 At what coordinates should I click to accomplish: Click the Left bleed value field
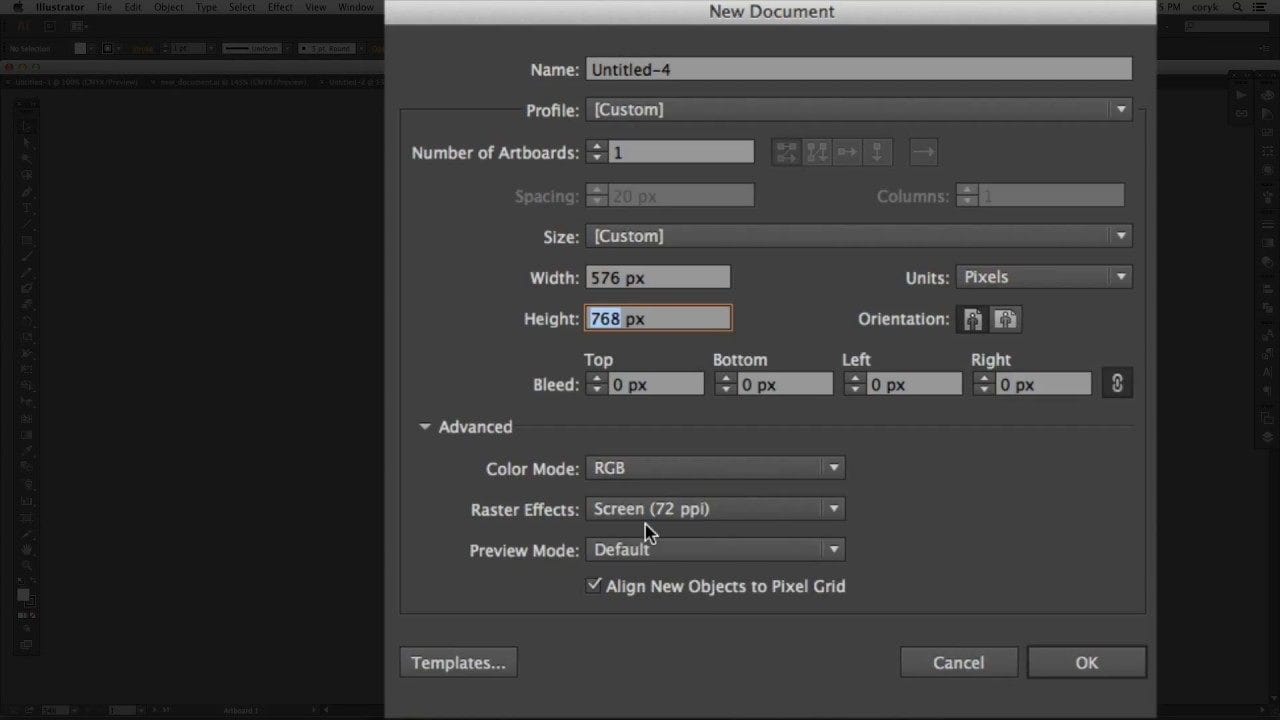click(x=914, y=384)
